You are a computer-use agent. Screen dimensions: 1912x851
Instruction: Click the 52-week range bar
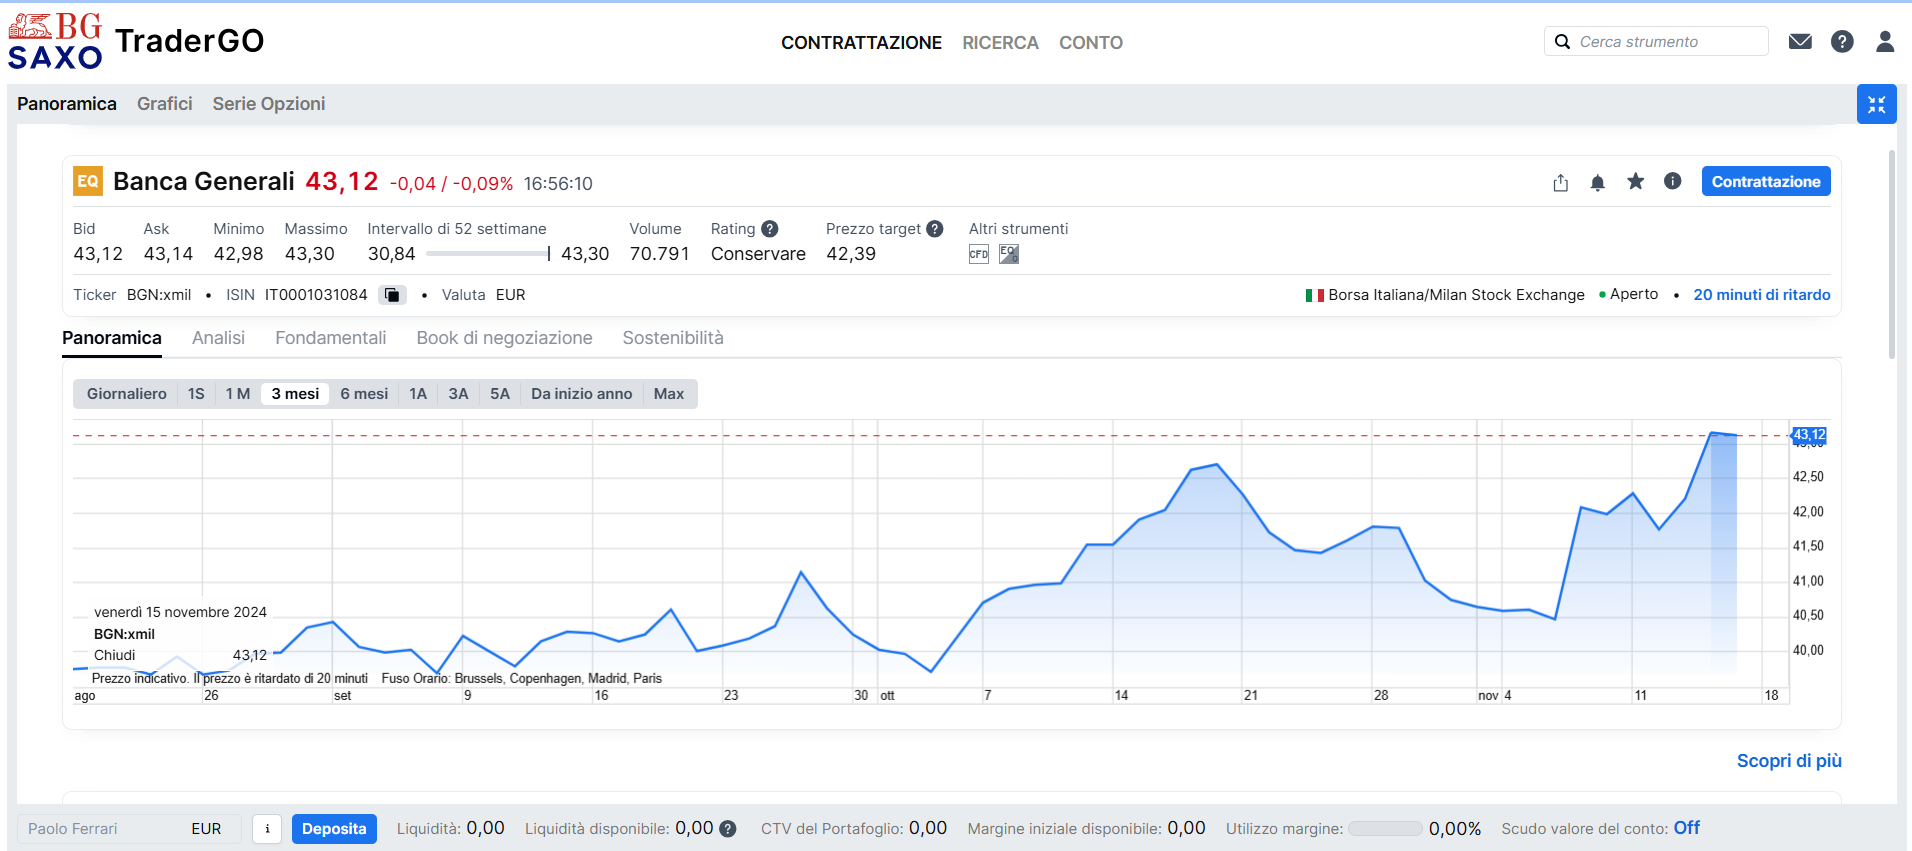488,254
